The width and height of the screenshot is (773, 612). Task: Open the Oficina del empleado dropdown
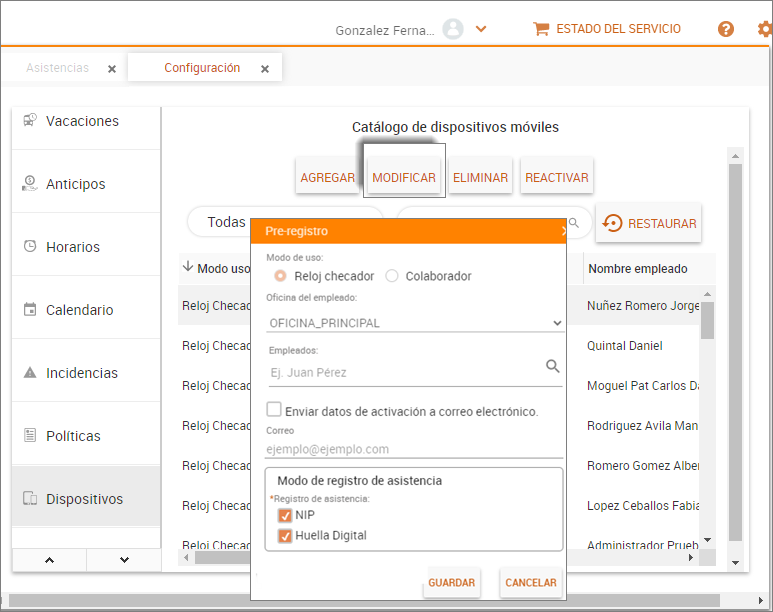415,323
